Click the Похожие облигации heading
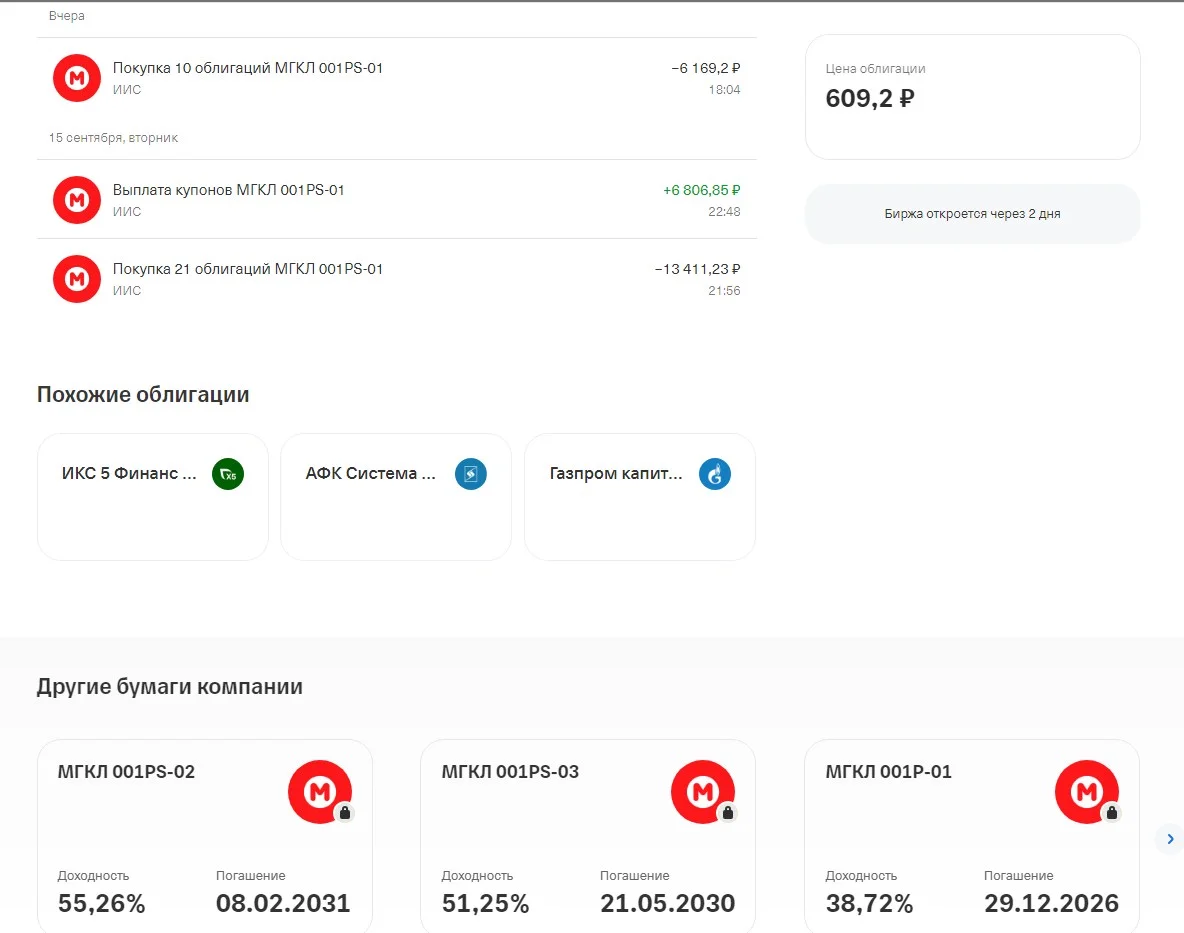This screenshot has width=1184, height=933. [143, 395]
